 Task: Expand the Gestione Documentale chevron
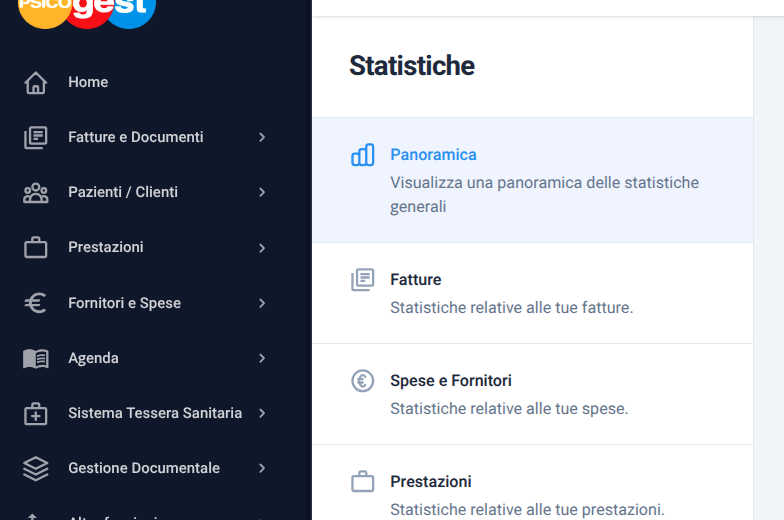[x=262, y=468]
